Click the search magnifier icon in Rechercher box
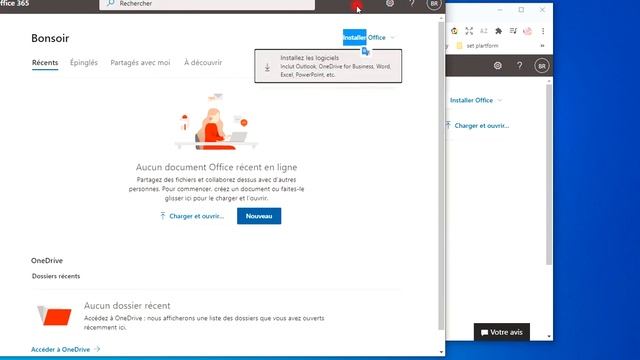The image size is (640, 360). click(x=110, y=3)
